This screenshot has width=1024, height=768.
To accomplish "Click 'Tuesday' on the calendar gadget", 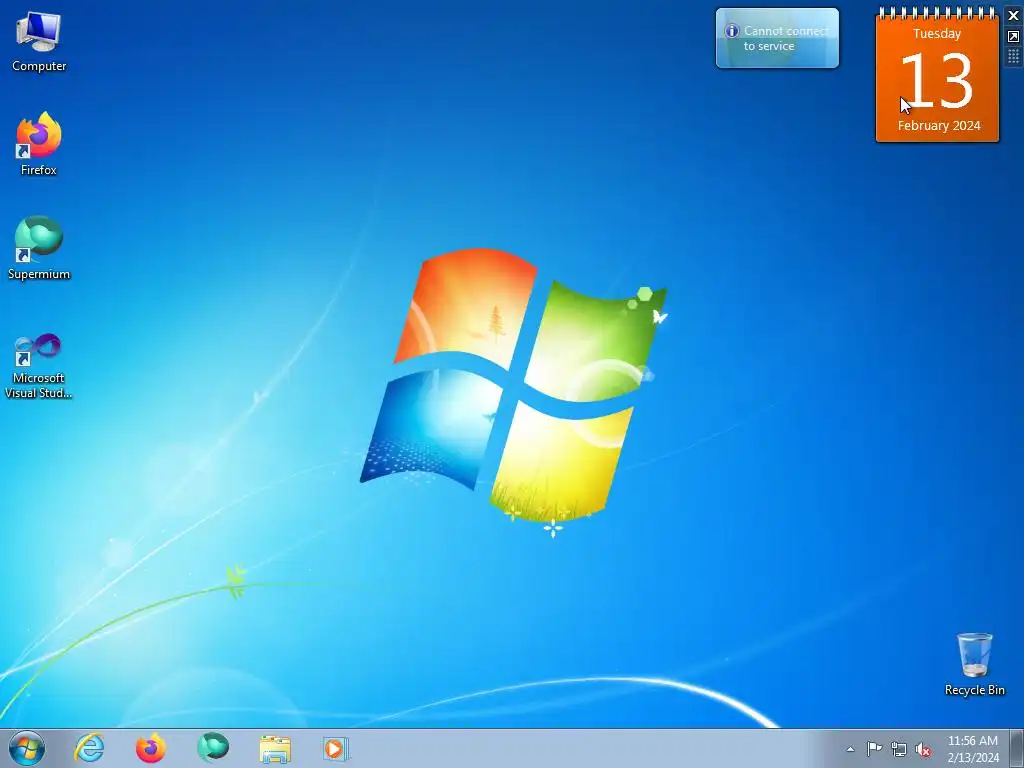I will point(936,33).
